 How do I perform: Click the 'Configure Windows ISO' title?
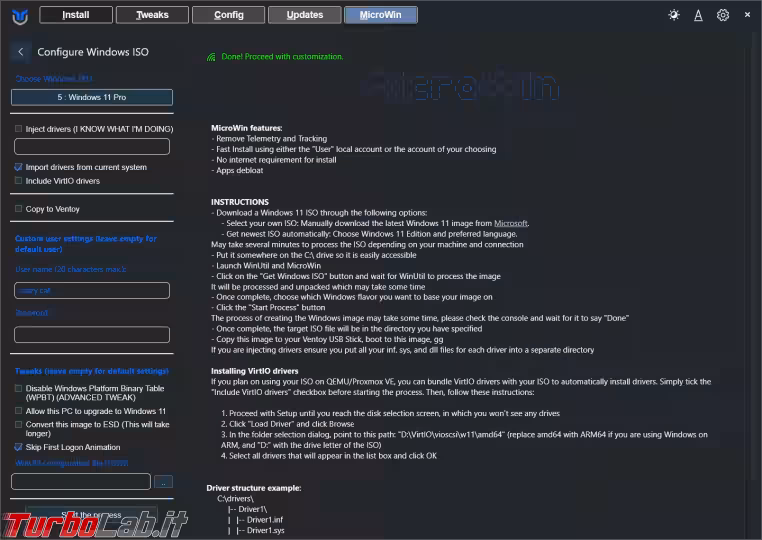tap(93, 52)
